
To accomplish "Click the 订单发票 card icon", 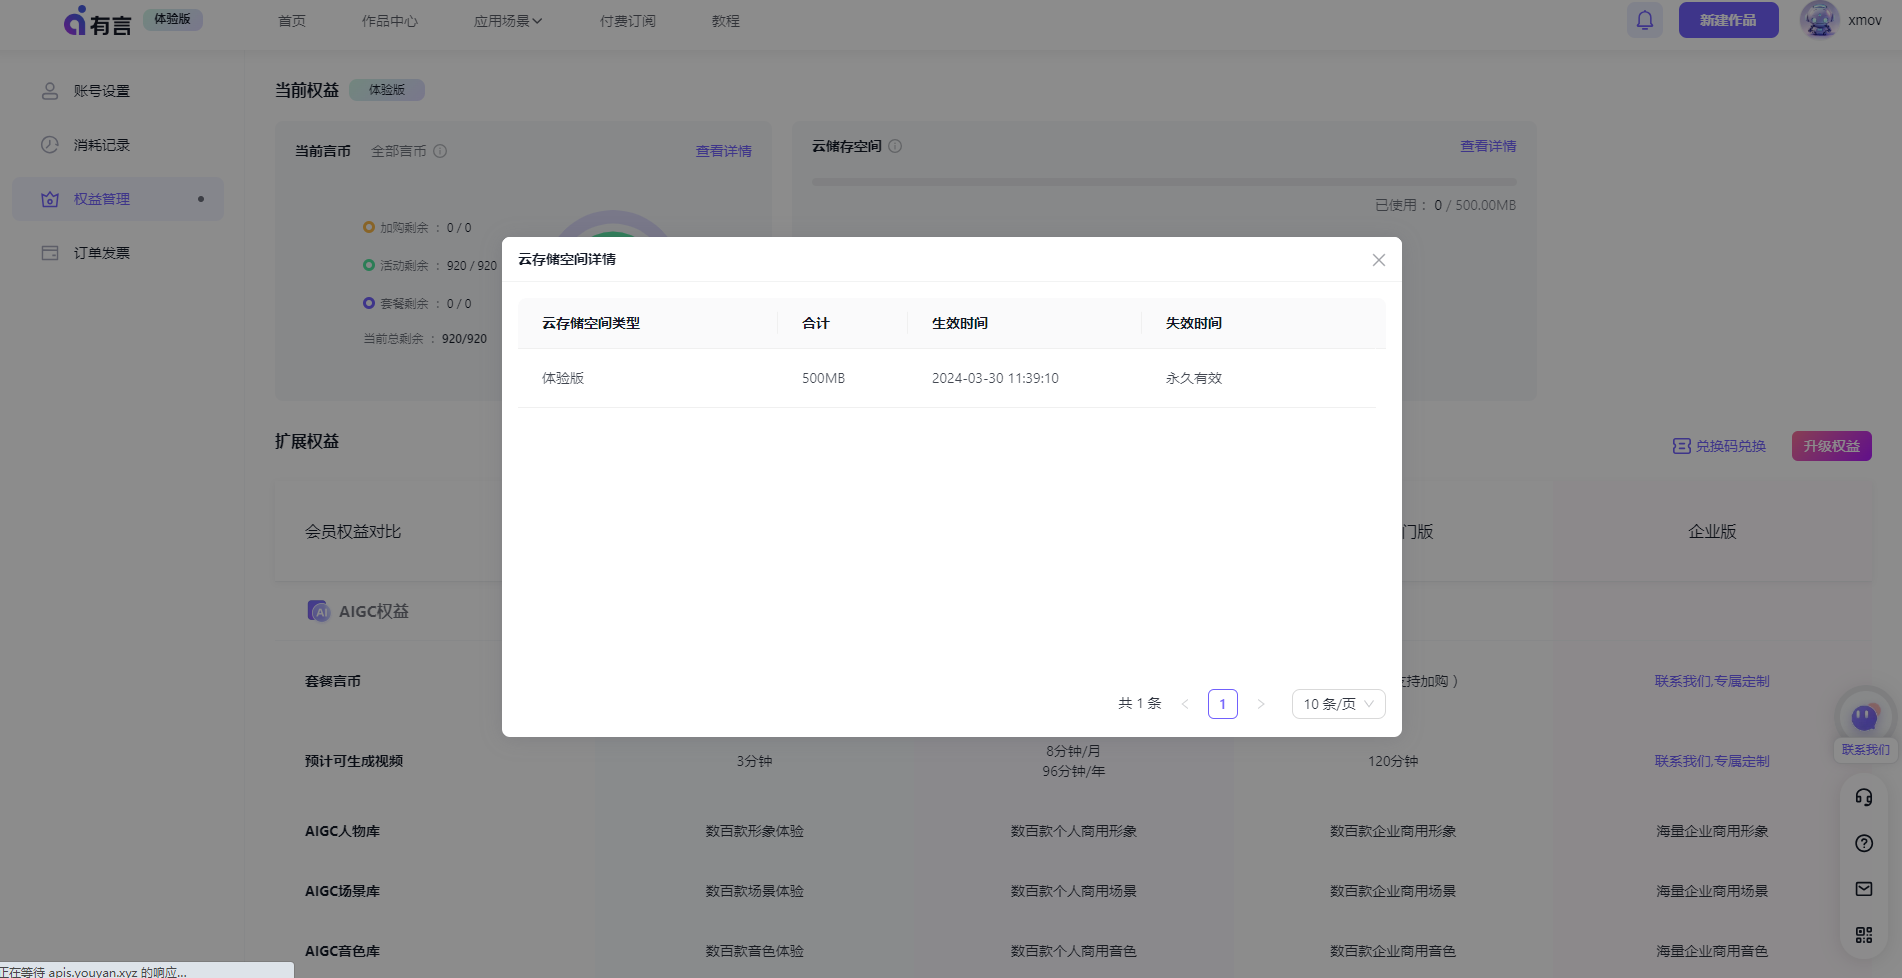I will pyautogui.click(x=50, y=253).
